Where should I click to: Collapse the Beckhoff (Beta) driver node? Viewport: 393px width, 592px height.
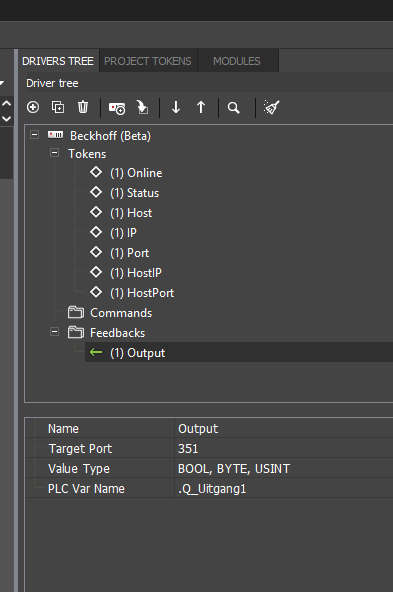34,135
